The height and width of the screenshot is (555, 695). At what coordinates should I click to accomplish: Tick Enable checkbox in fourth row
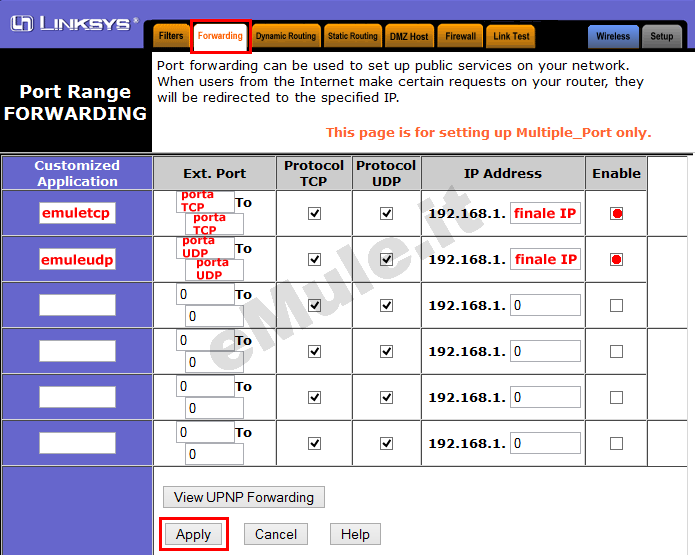click(616, 352)
